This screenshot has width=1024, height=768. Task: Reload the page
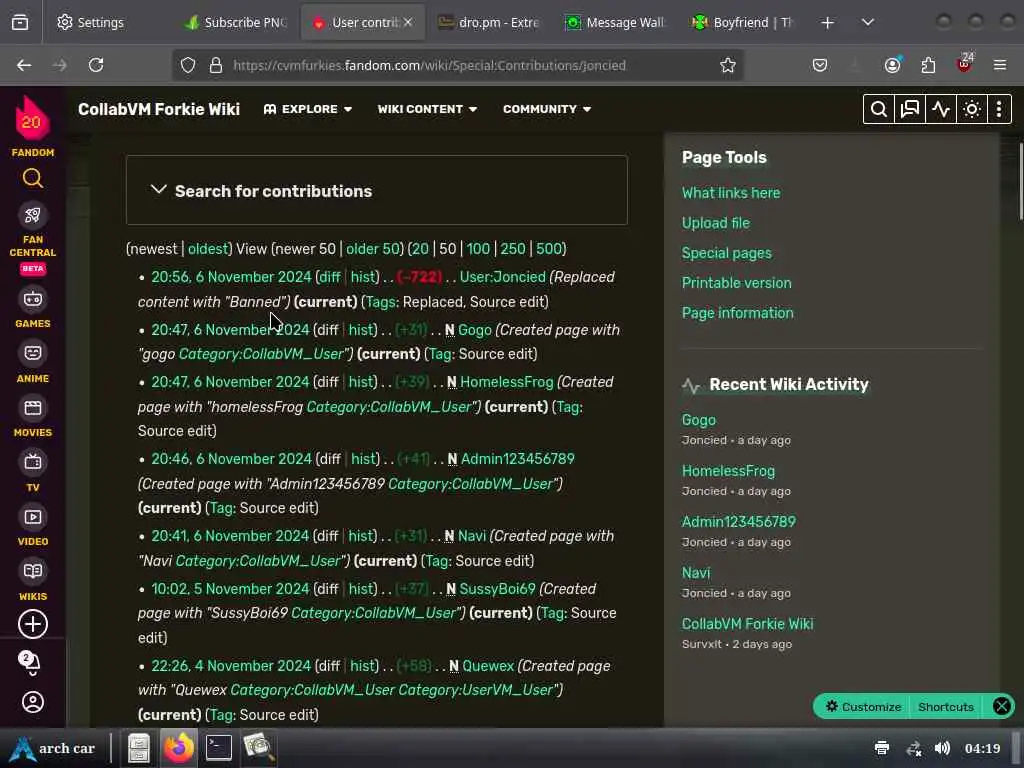[x=96, y=65]
